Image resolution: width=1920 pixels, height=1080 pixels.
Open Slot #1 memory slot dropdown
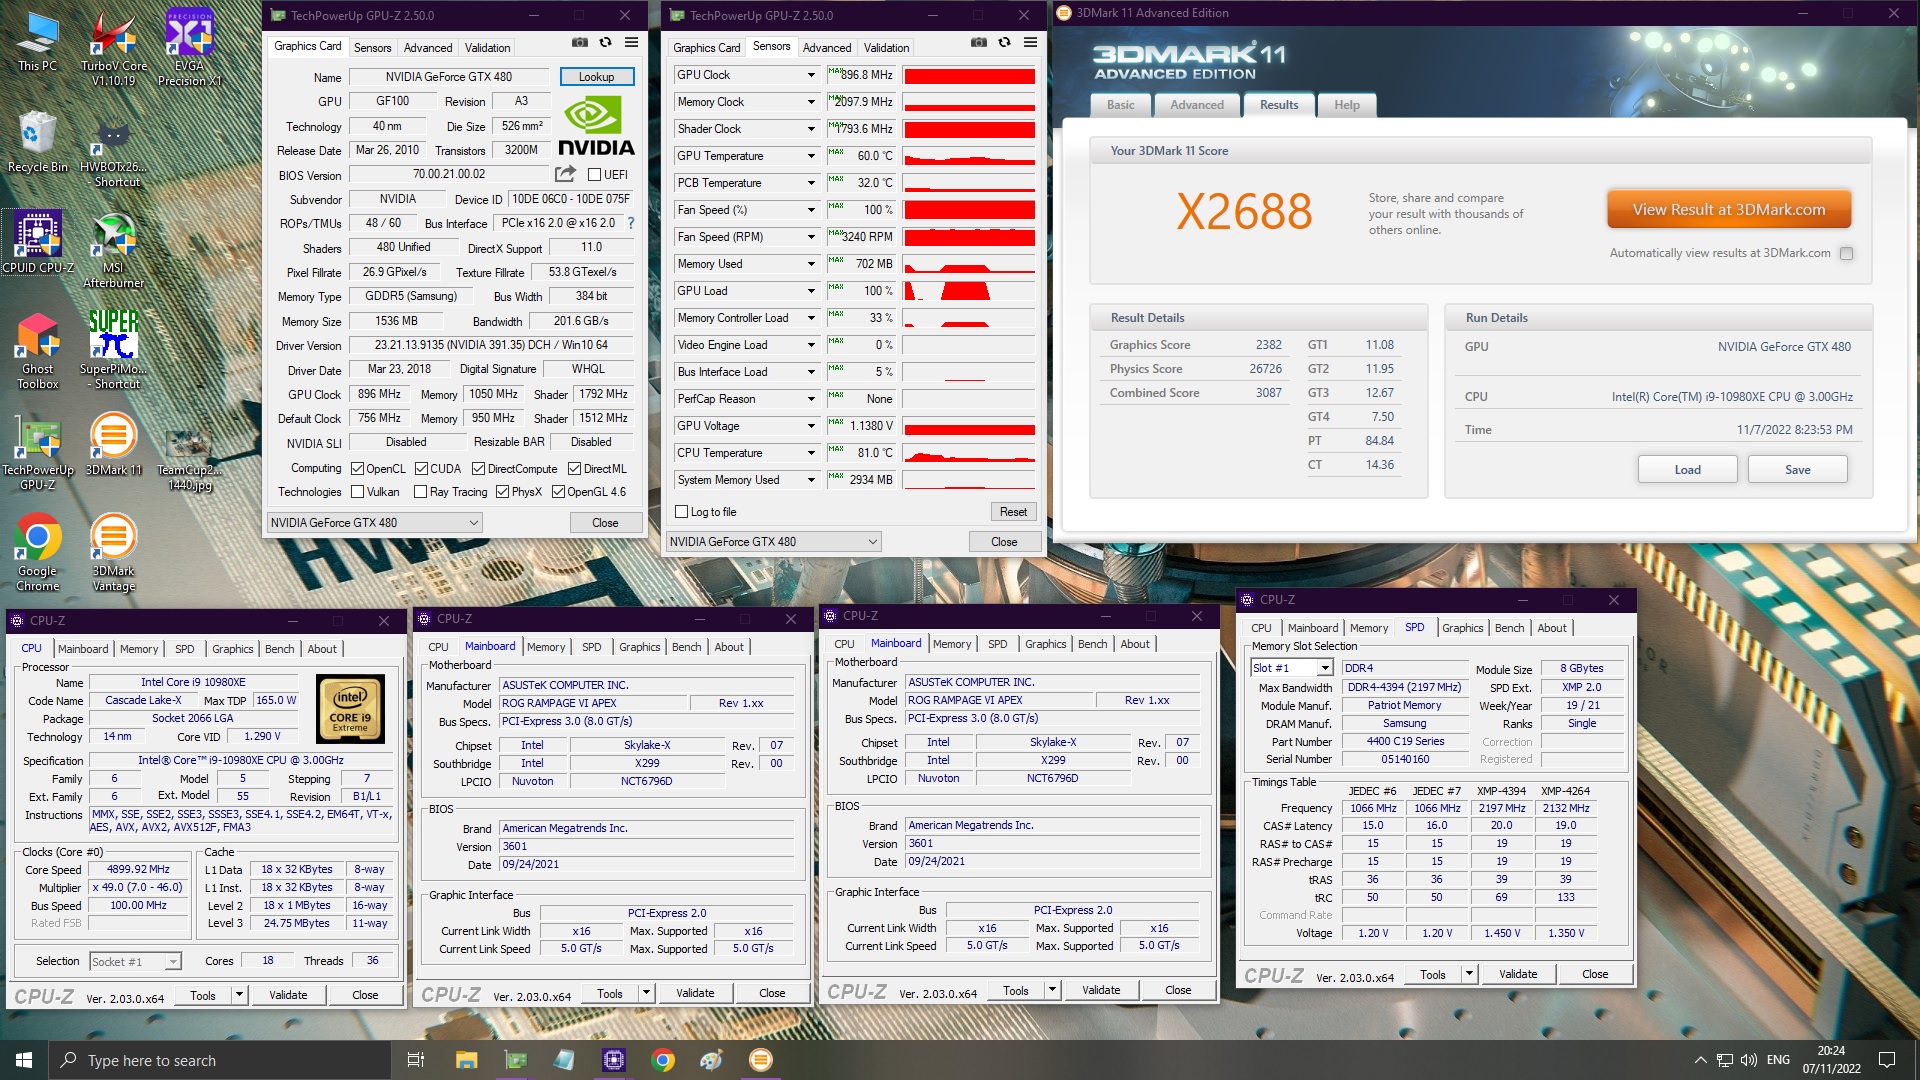(x=1292, y=668)
